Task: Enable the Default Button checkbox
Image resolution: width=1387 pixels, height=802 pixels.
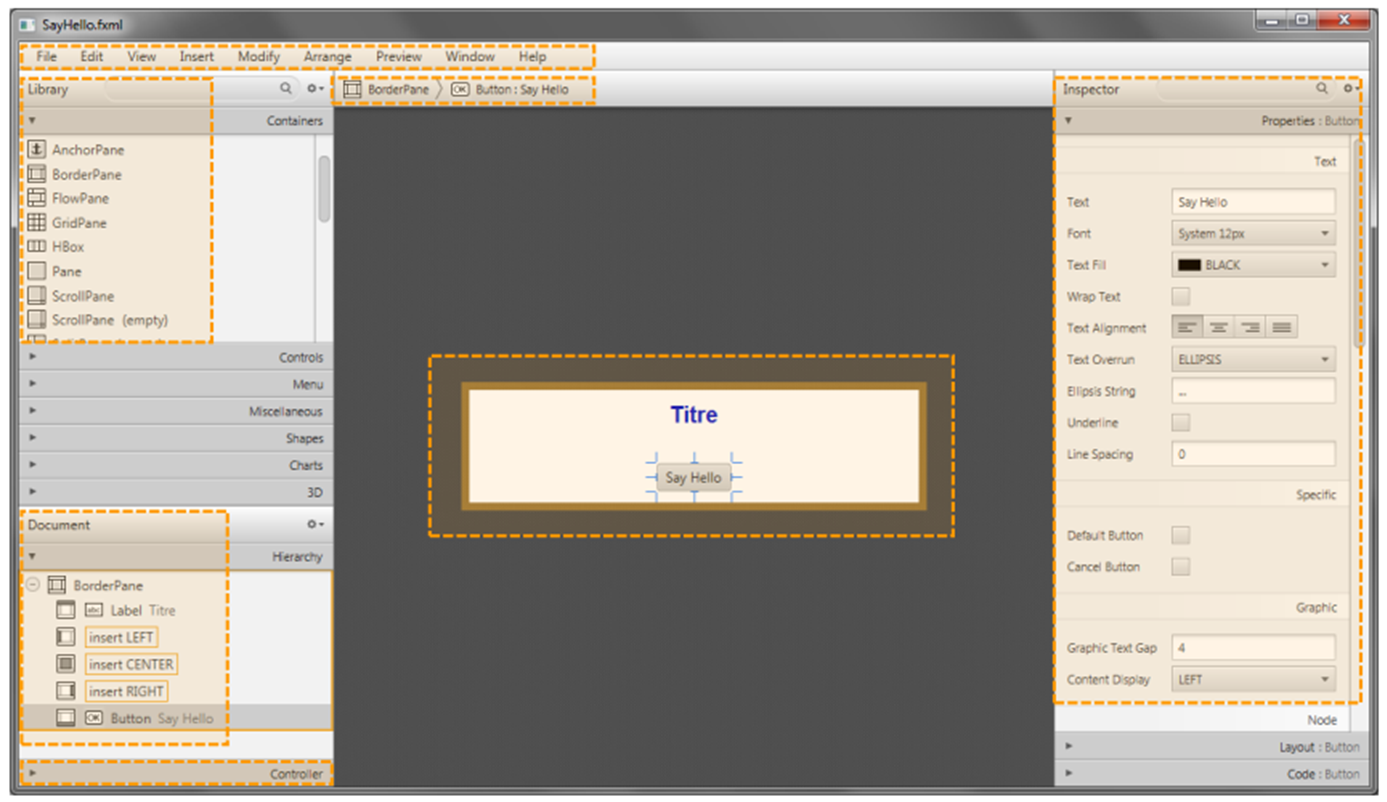Action: pyautogui.click(x=1181, y=535)
